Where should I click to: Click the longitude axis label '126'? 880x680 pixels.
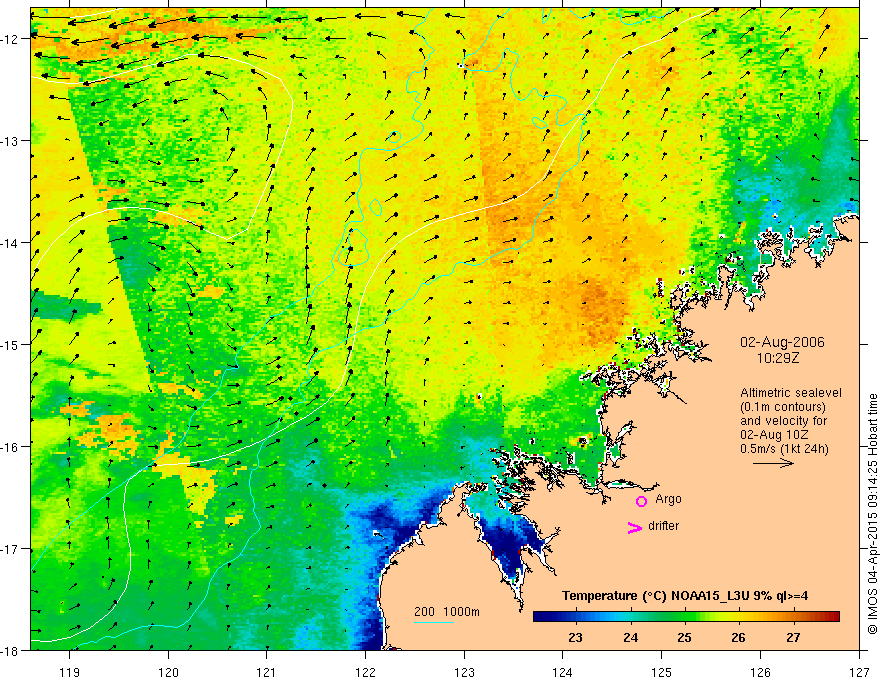tap(760, 672)
